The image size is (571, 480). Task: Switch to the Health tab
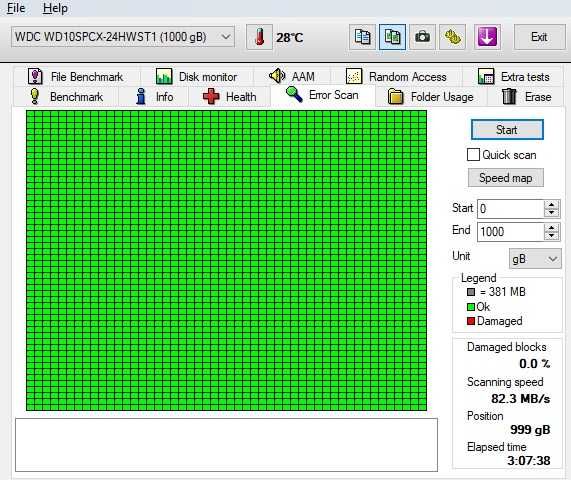click(x=230, y=97)
